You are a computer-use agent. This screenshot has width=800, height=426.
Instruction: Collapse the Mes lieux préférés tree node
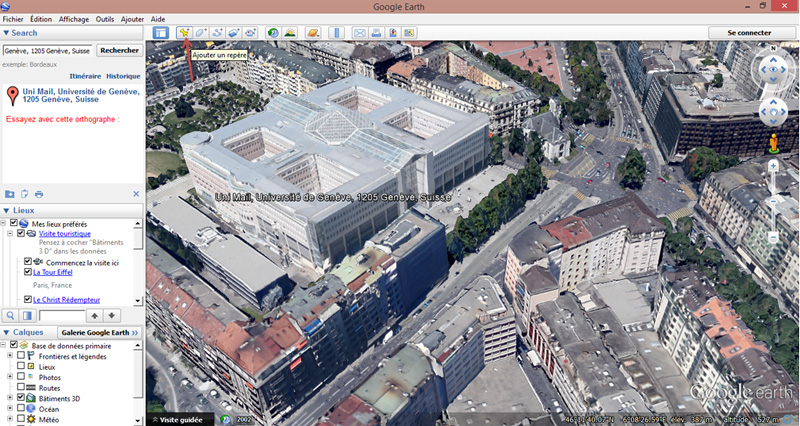pos(3,223)
